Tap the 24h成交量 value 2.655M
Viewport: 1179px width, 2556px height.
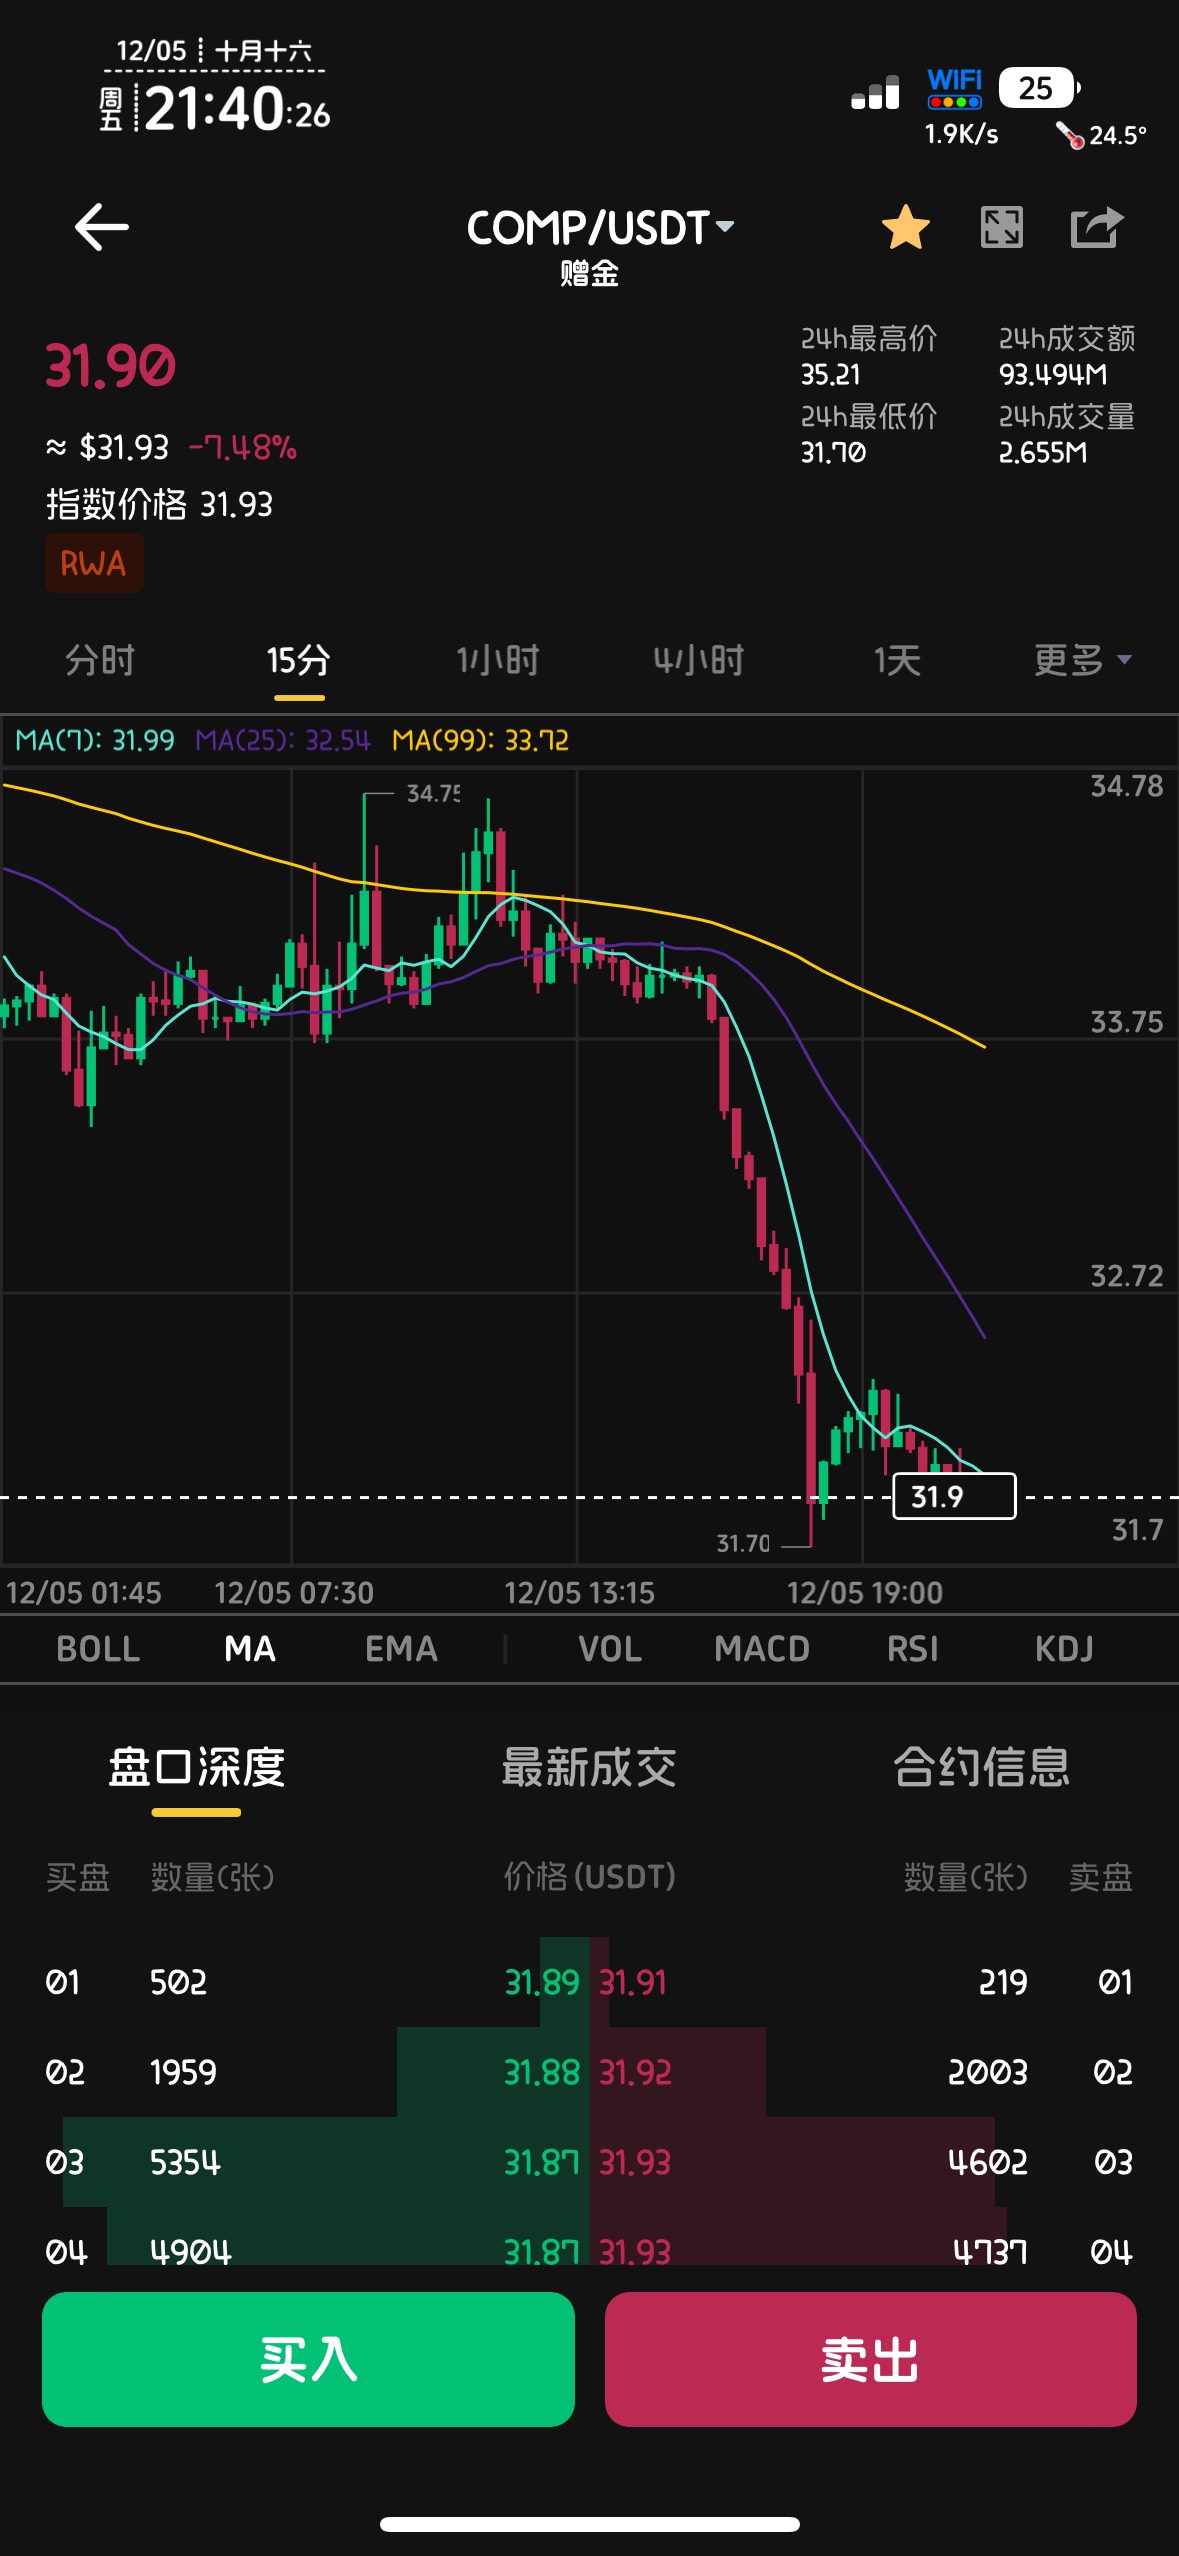[x=1043, y=453]
